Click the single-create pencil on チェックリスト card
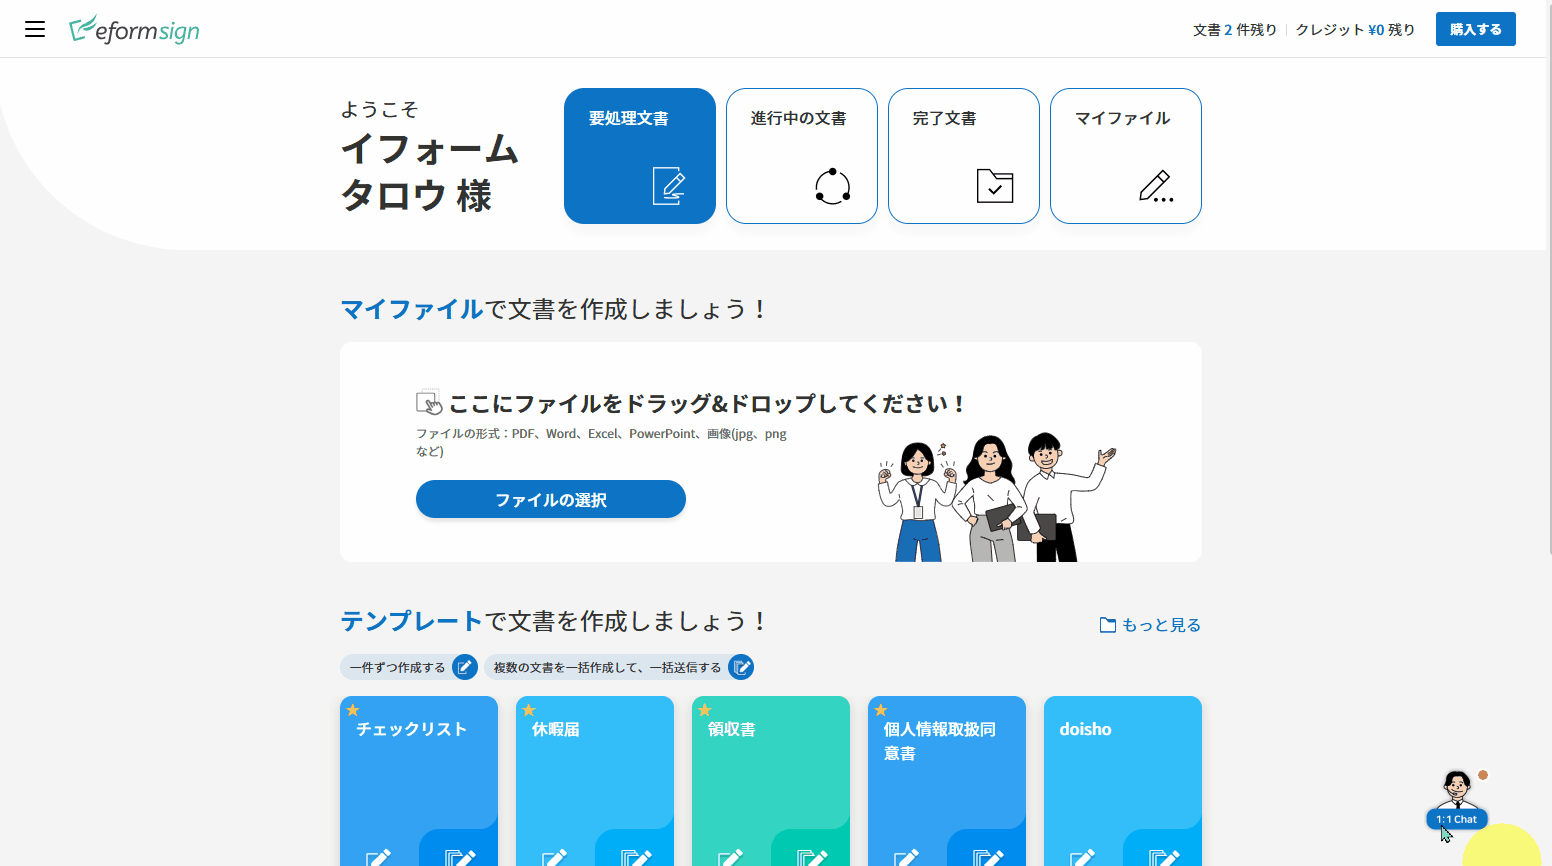 (x=378, y=856)
